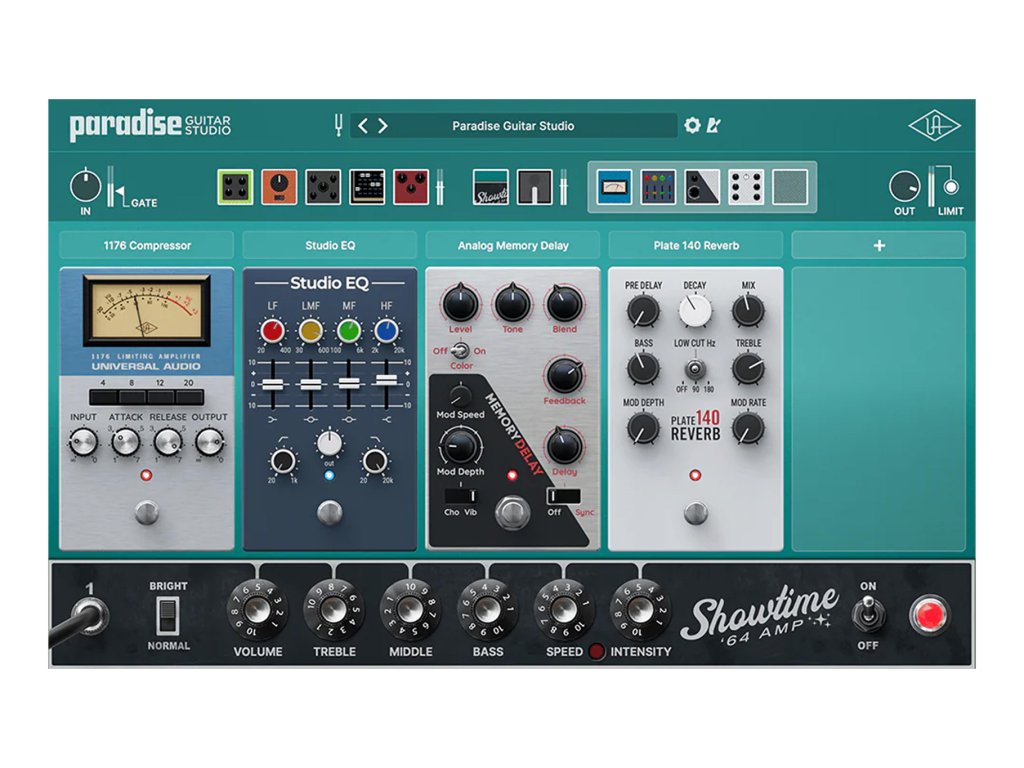Screen dimensions: 1024x768
Task: Toggle the Cho/Vib switch on Memory Delay
Action: 461,496
